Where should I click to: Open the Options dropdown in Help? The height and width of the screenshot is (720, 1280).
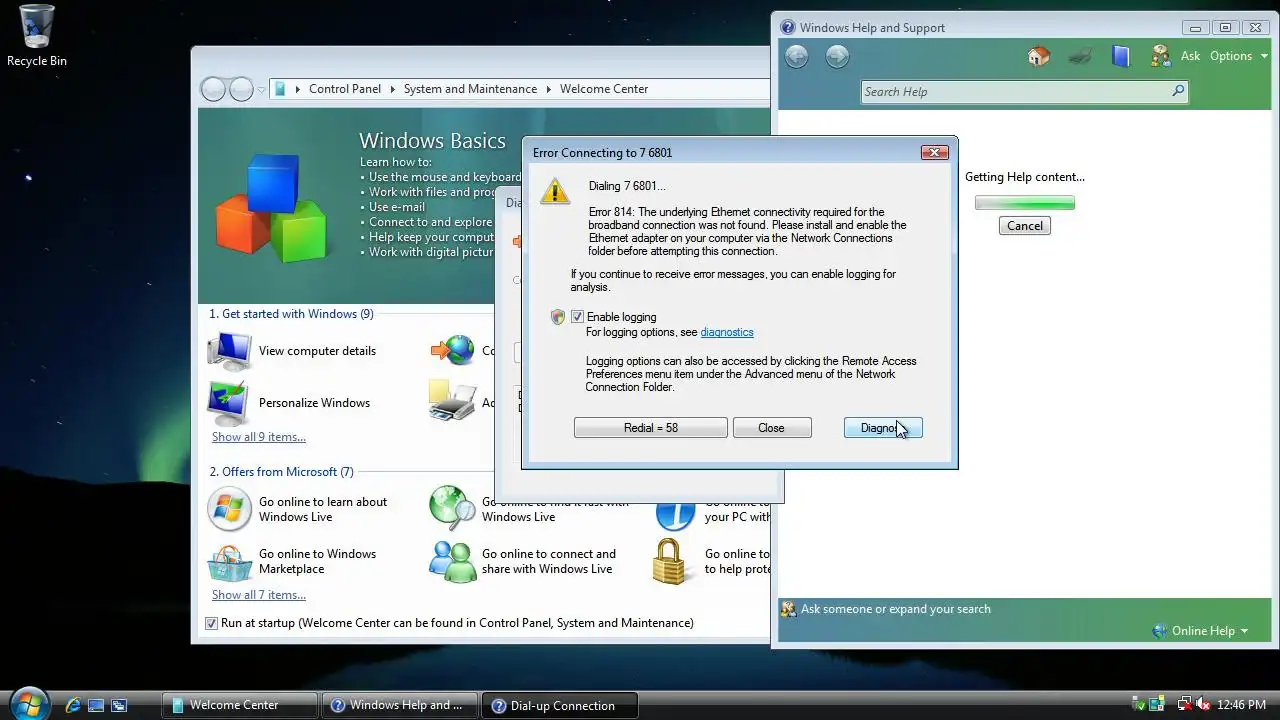click(x=1238, y=56)
